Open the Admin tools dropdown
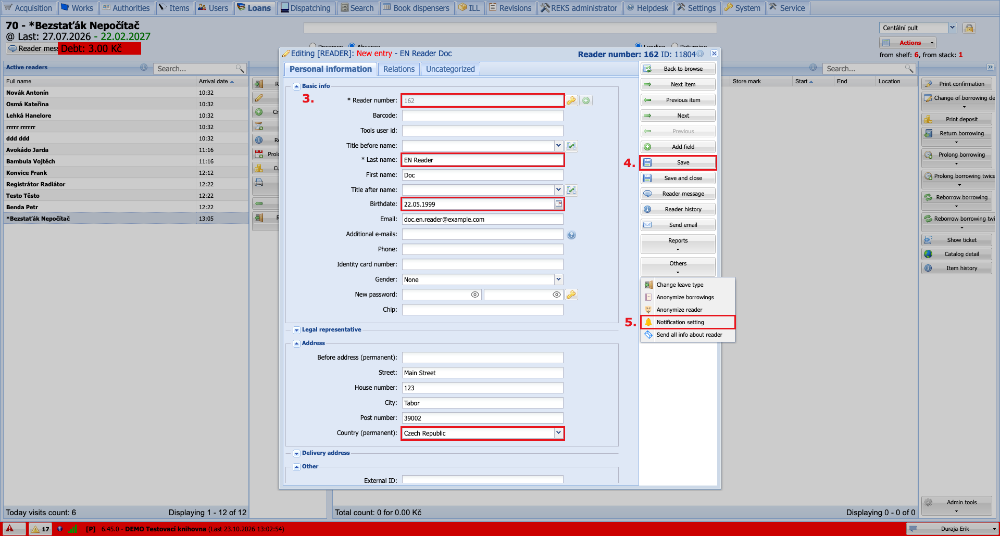Image resolution: width=1000 pixels, height=536 pixels. 956,505
